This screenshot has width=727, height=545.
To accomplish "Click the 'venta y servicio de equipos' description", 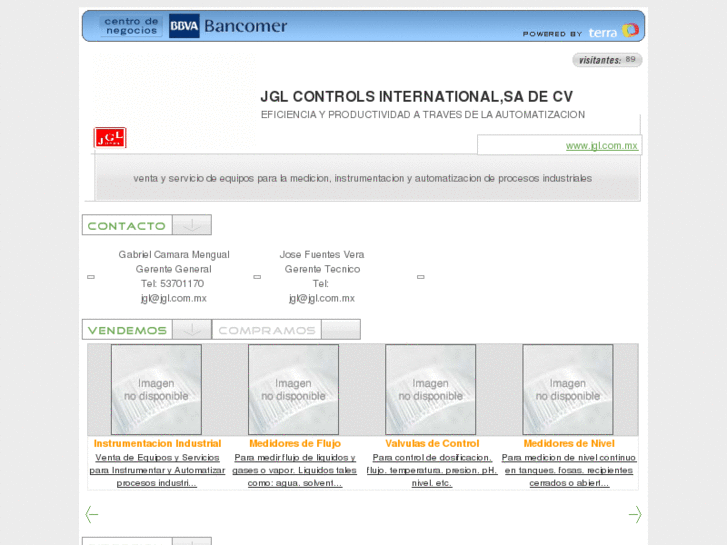I will [x=363, y=178].
